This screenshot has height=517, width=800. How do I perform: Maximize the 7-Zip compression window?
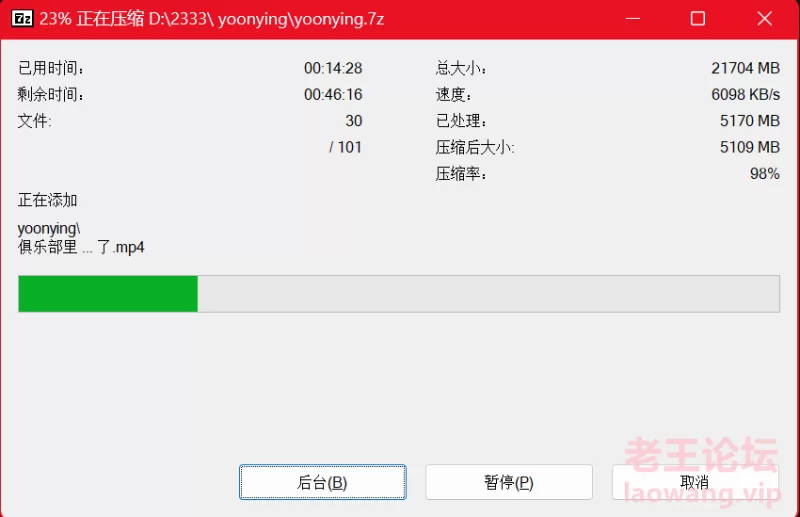(698, 19)
